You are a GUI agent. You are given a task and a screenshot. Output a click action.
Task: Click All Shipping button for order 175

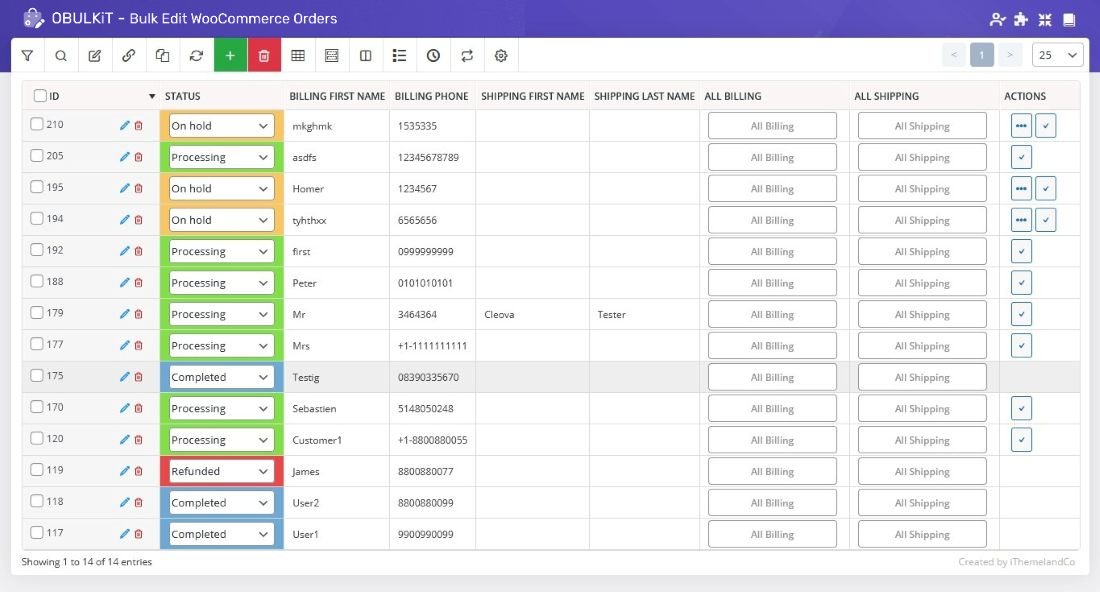pos(922,377)
